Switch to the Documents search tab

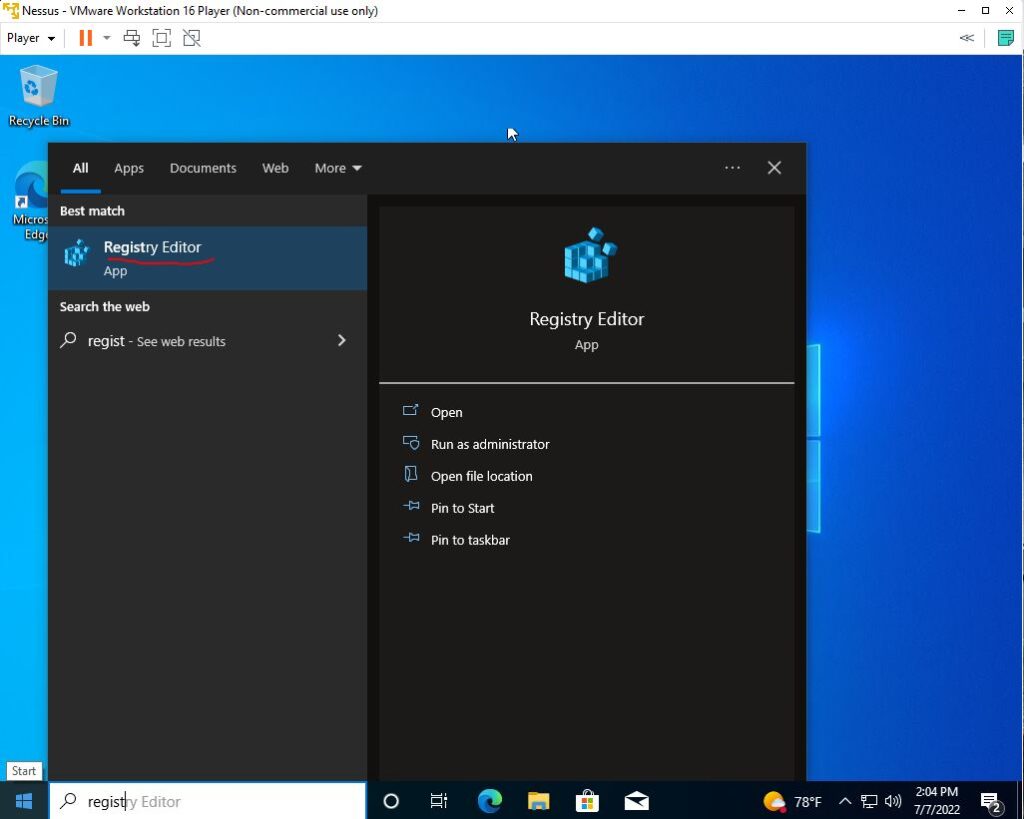click(203, 168)
